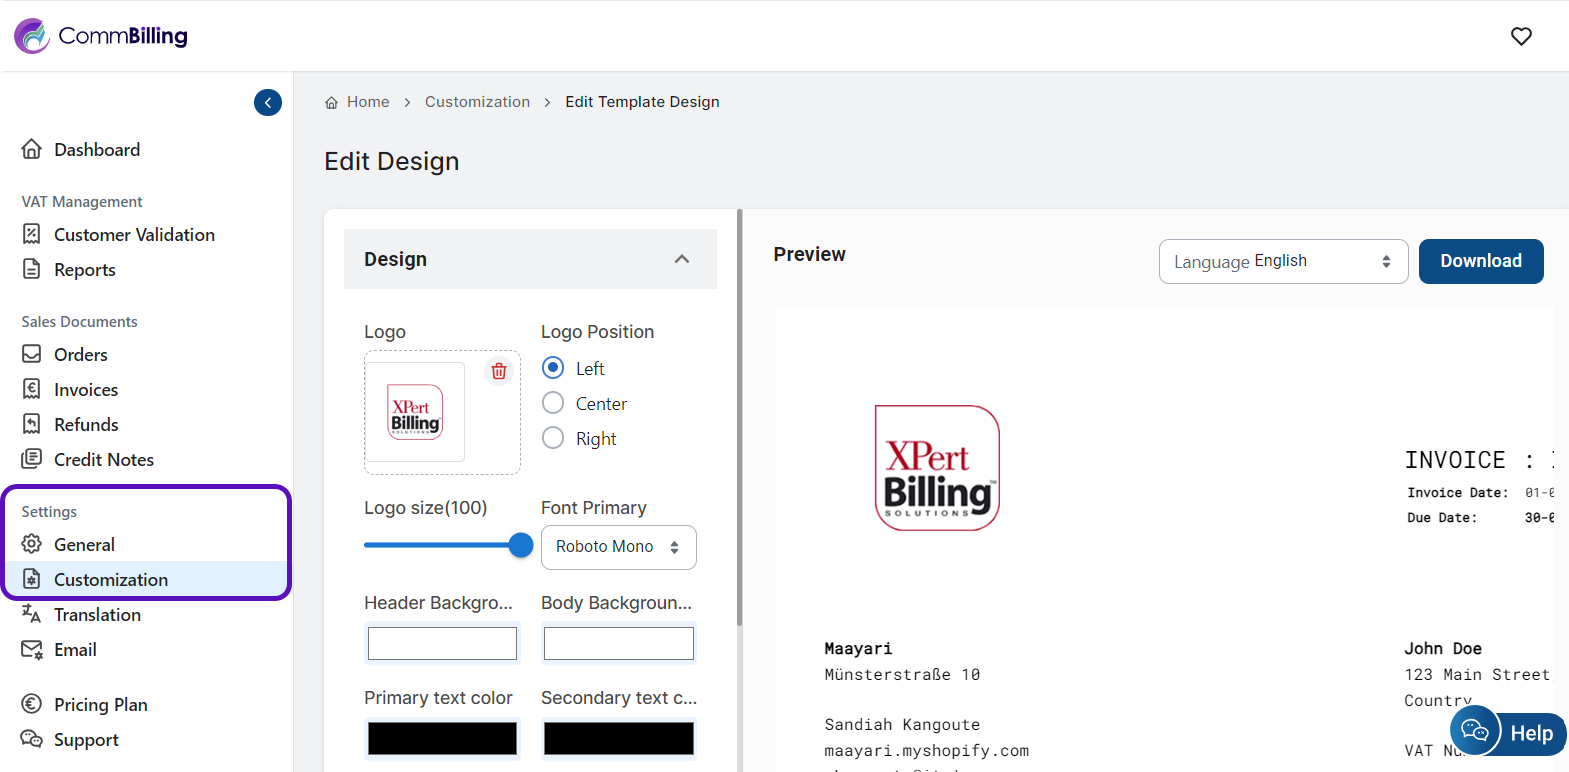Open the Font Primary dropdown
Viewport: 1569px width, 772px height.
(618, 547)
